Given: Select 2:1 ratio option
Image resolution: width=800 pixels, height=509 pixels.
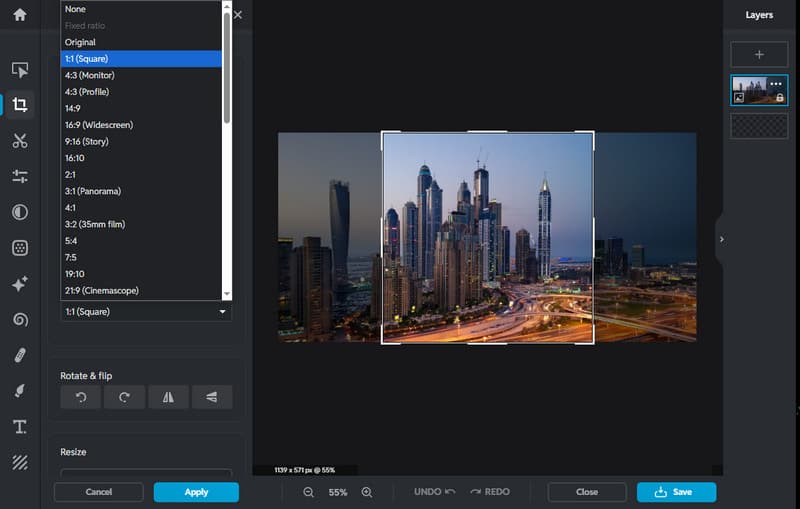Looking at the screenshot, I should [x=141, y=174].
